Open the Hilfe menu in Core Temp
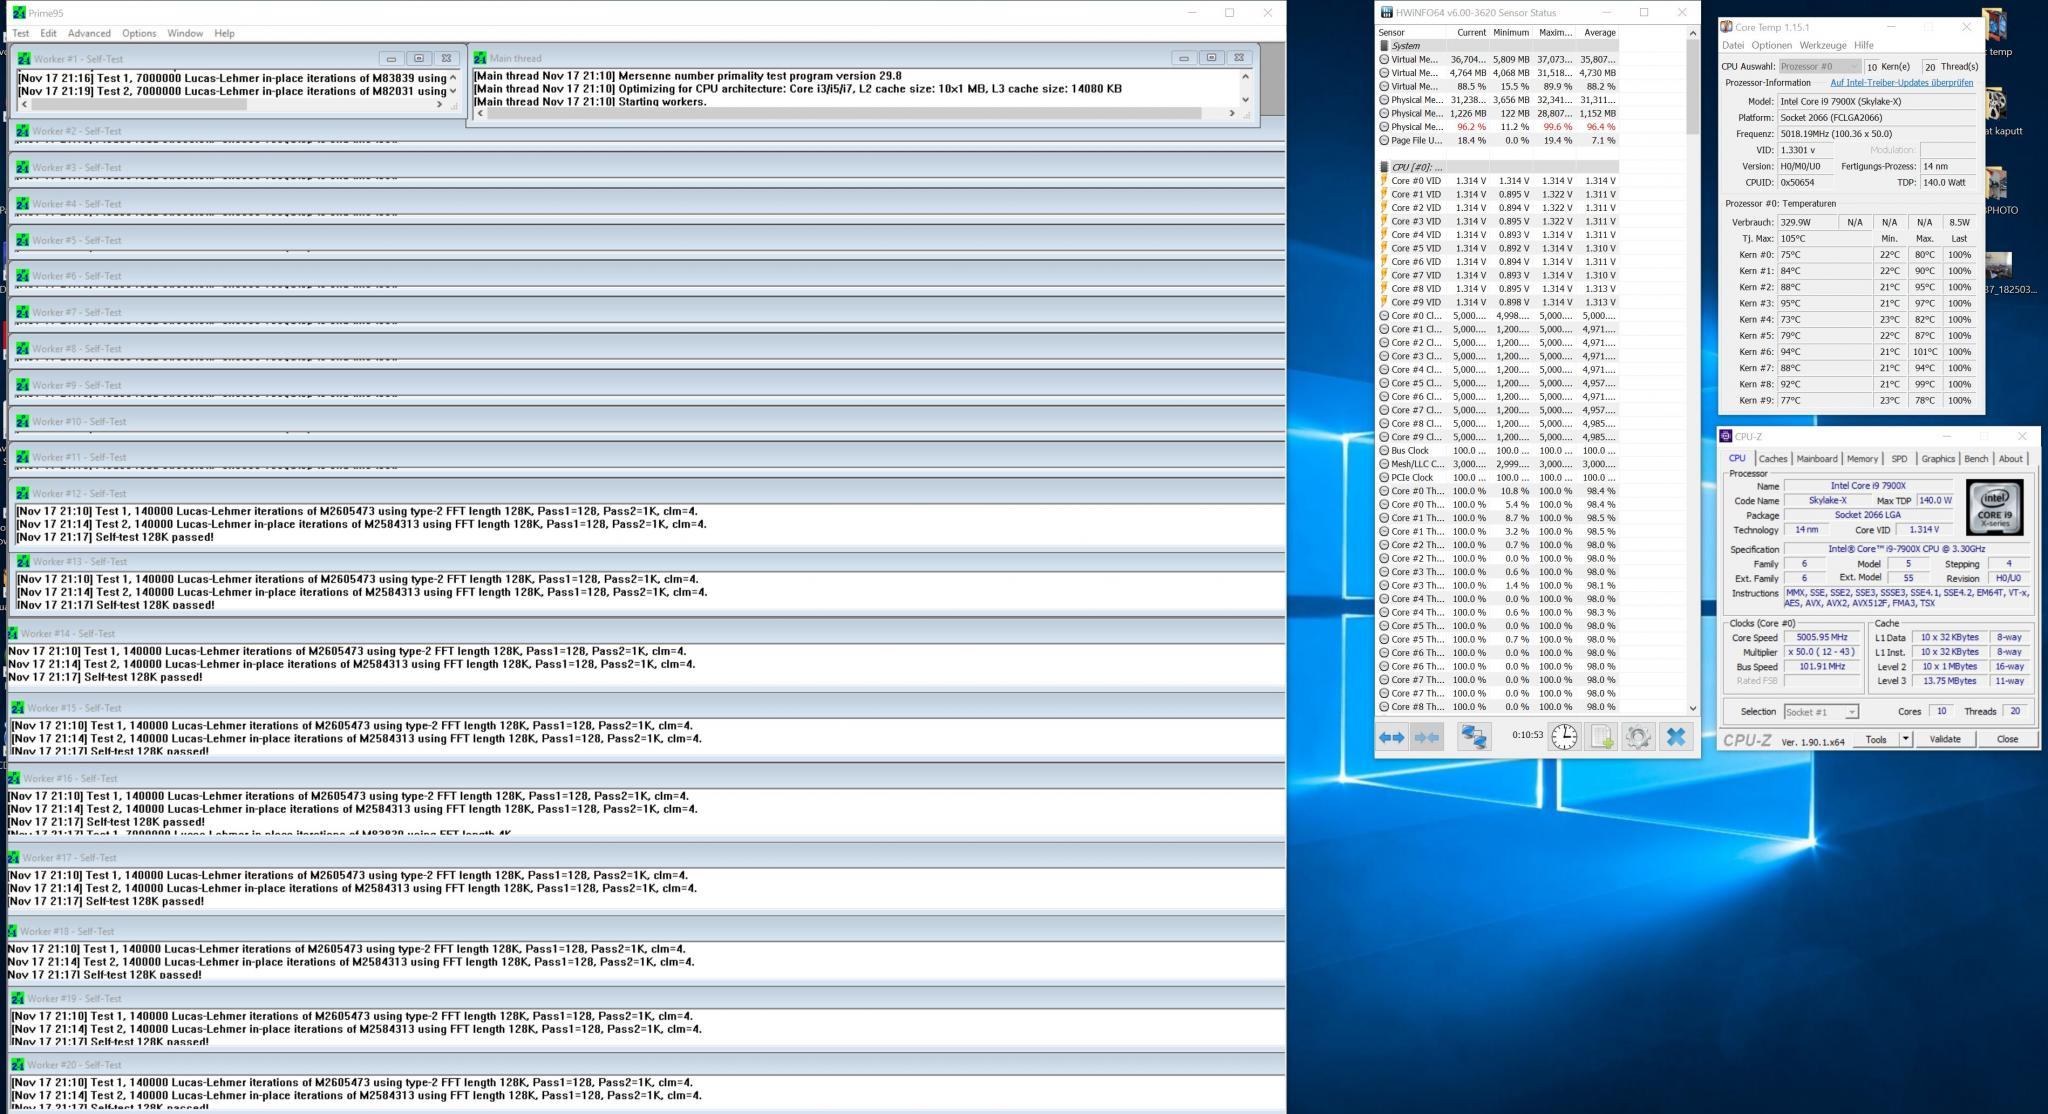Viewport: 2048px width, 1114px height. click(x=1864, y=45)
